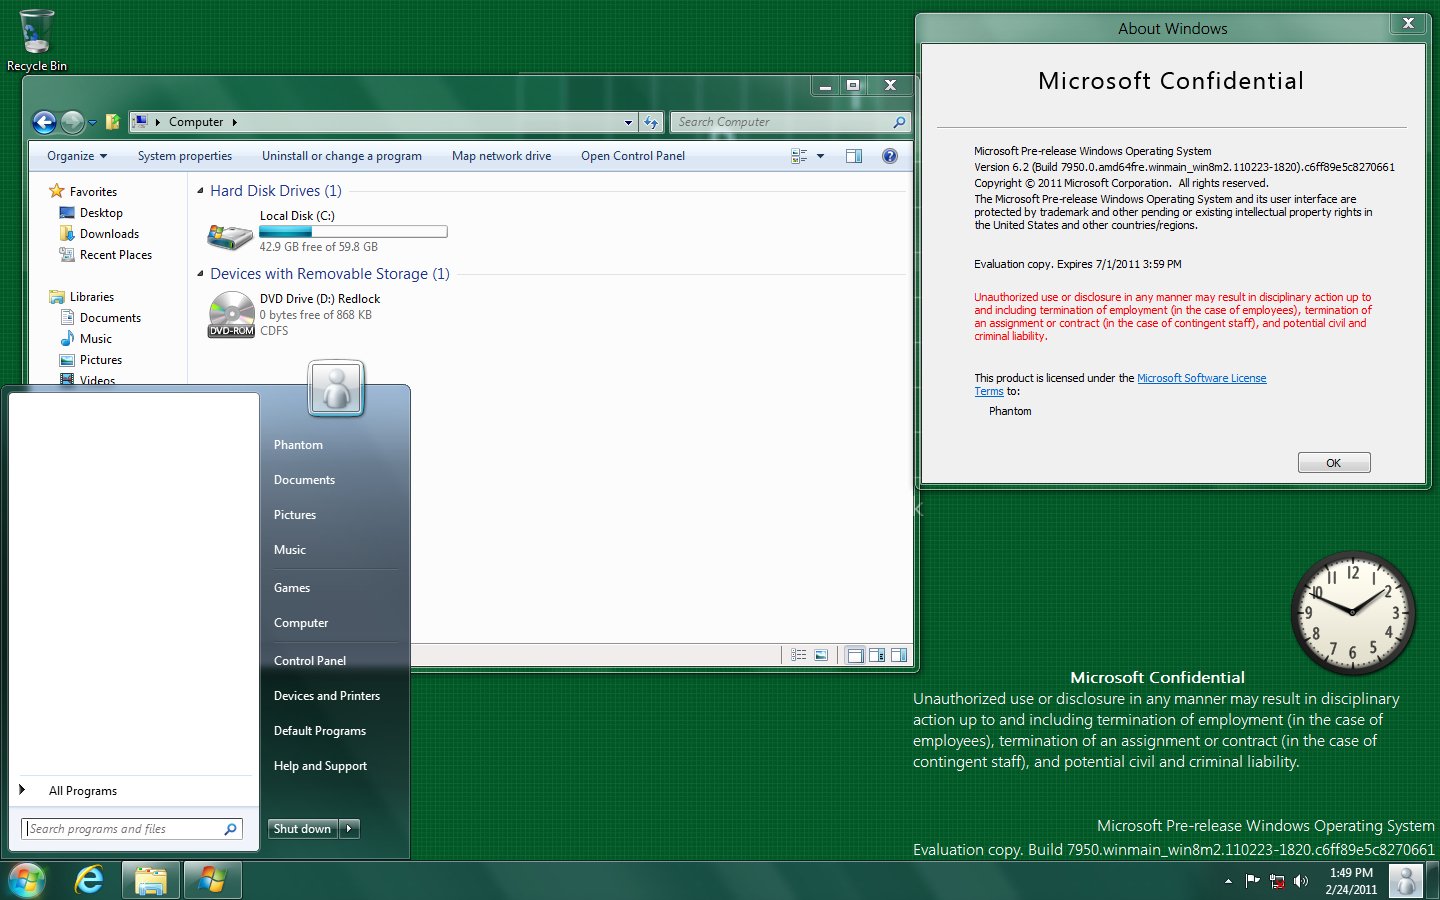The width and height of the screenshot is (1440, 900).
Task: Select Map network drive
Action: point(501,156)
